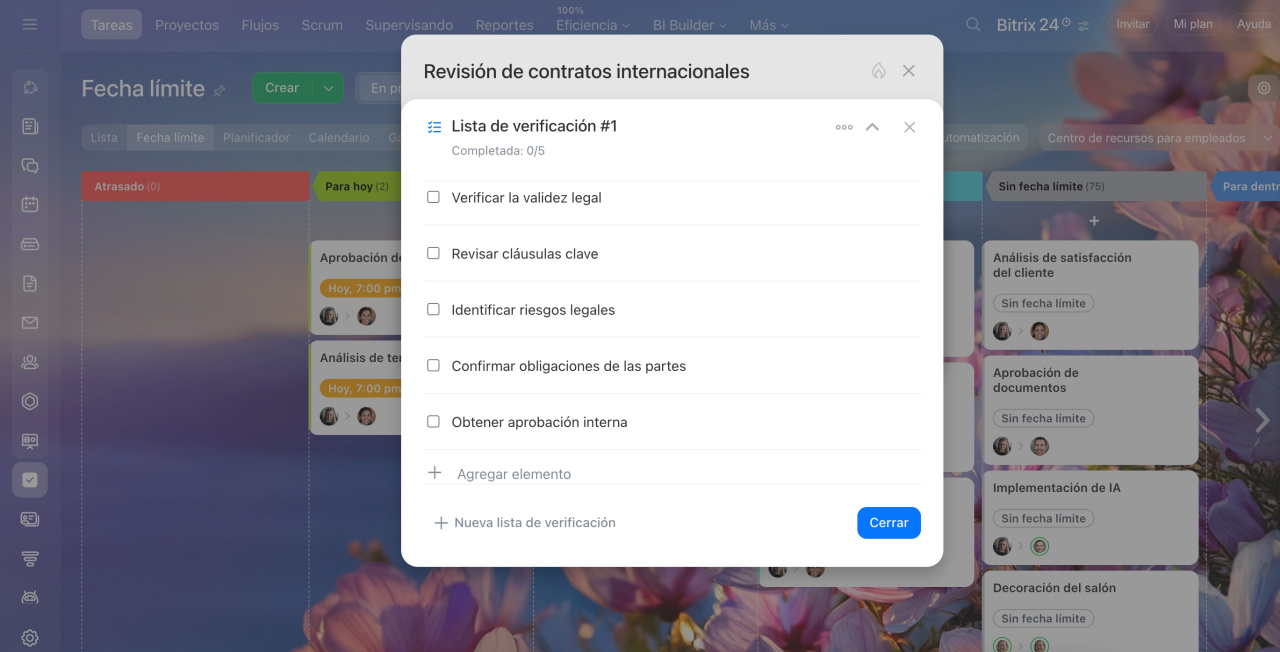
Task: Check the 'Verificar la validez legal' checkbox
Action: 433,197
